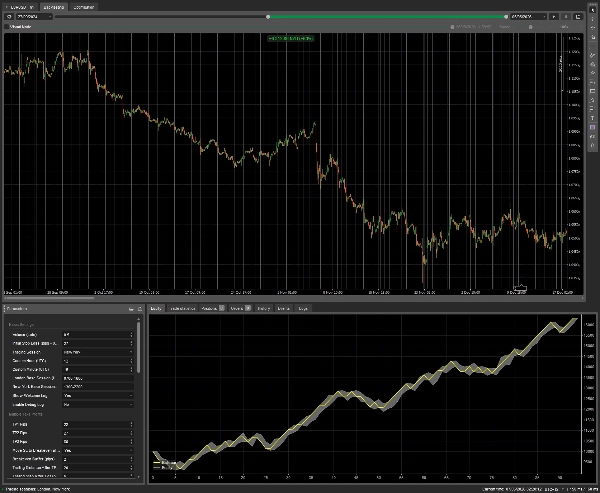Click the bottom-most icon in right drawing toolbar
This screenshot has height=493, width=600.
[x=593, y=145]
